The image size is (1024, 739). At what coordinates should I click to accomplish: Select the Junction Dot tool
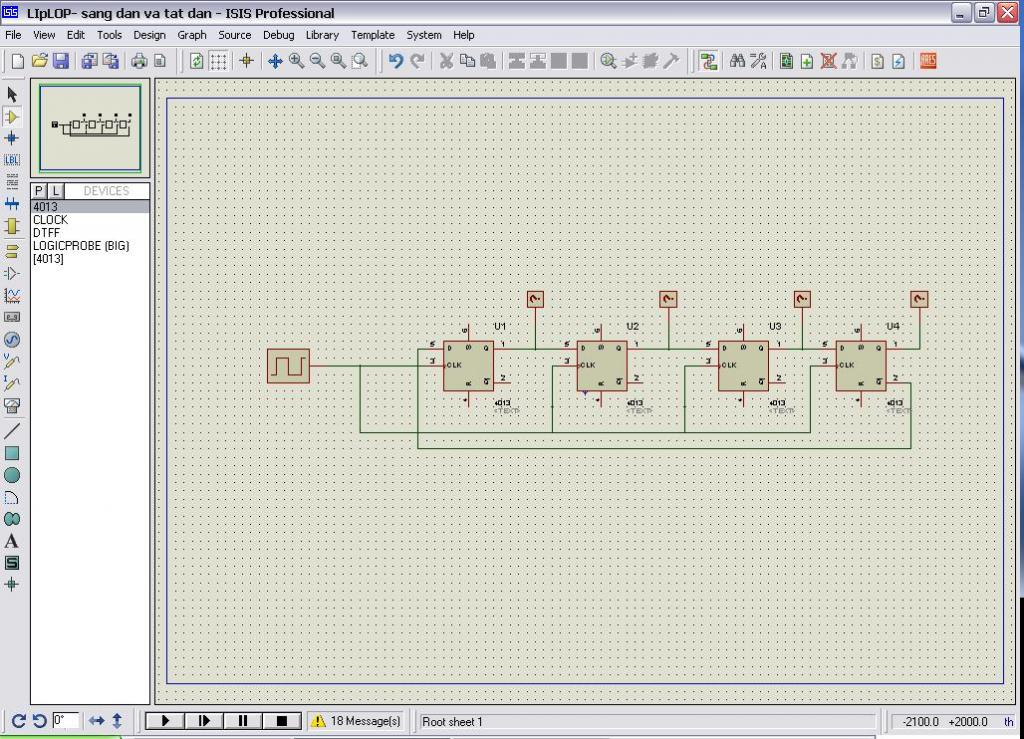coord(12,138)
